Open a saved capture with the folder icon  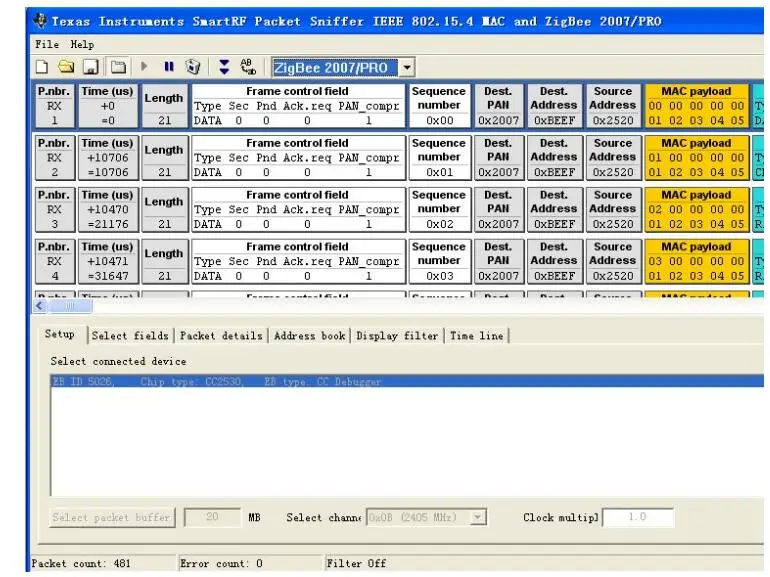(x=66, y=66)
